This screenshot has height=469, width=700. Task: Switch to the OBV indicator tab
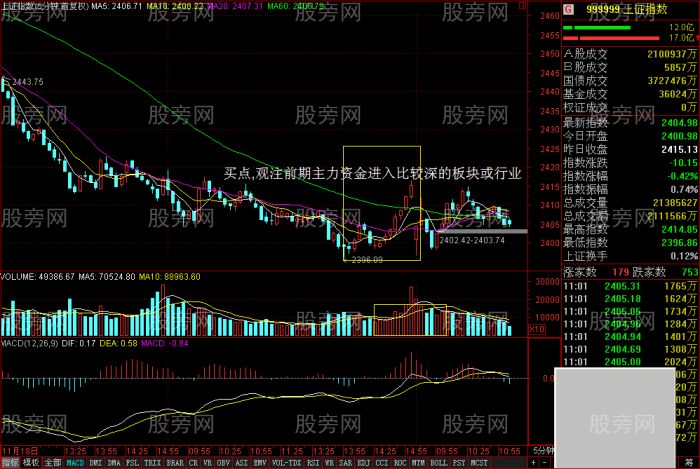coord(224,463)
